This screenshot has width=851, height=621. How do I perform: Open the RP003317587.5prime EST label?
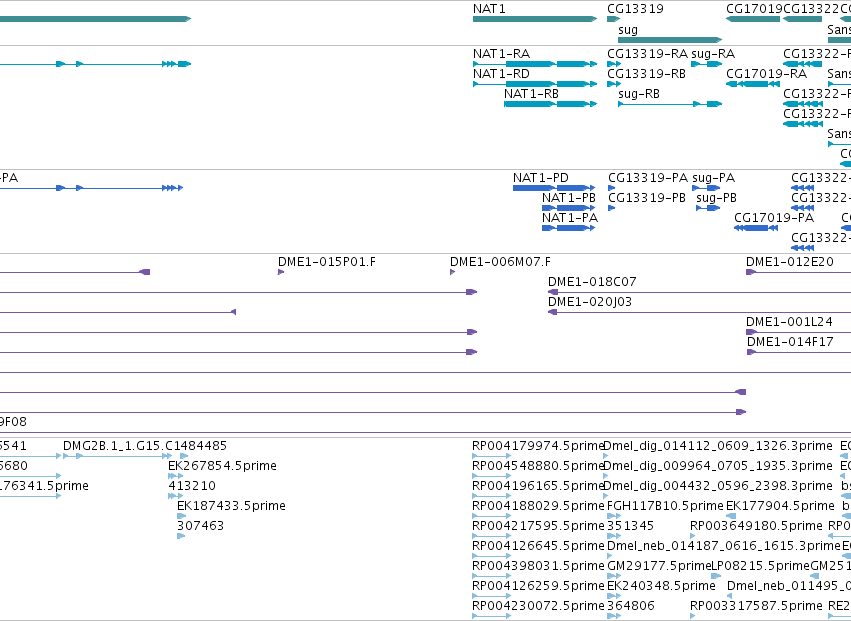coord(756,606)
